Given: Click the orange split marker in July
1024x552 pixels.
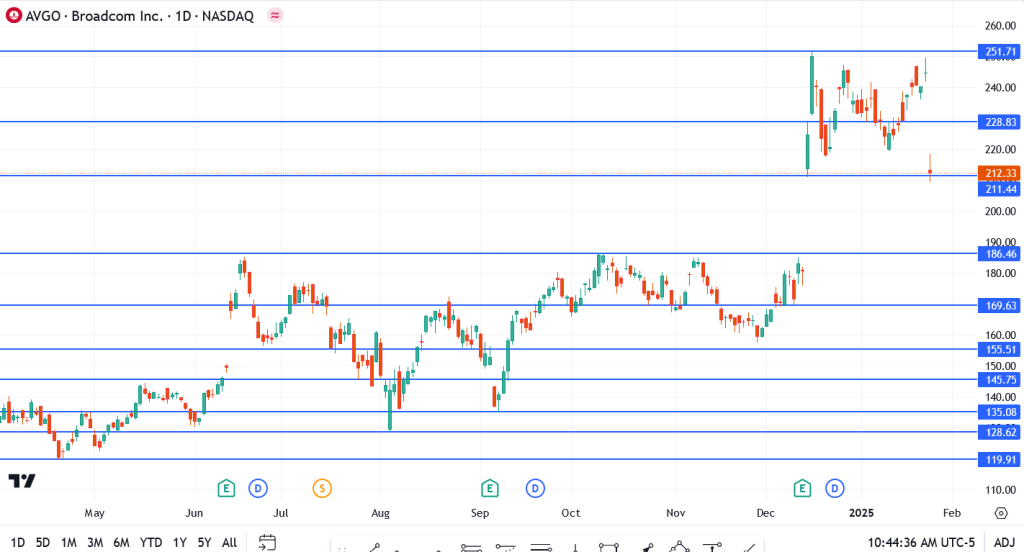Looking at the screenshot, I should [x=321, y=488].
